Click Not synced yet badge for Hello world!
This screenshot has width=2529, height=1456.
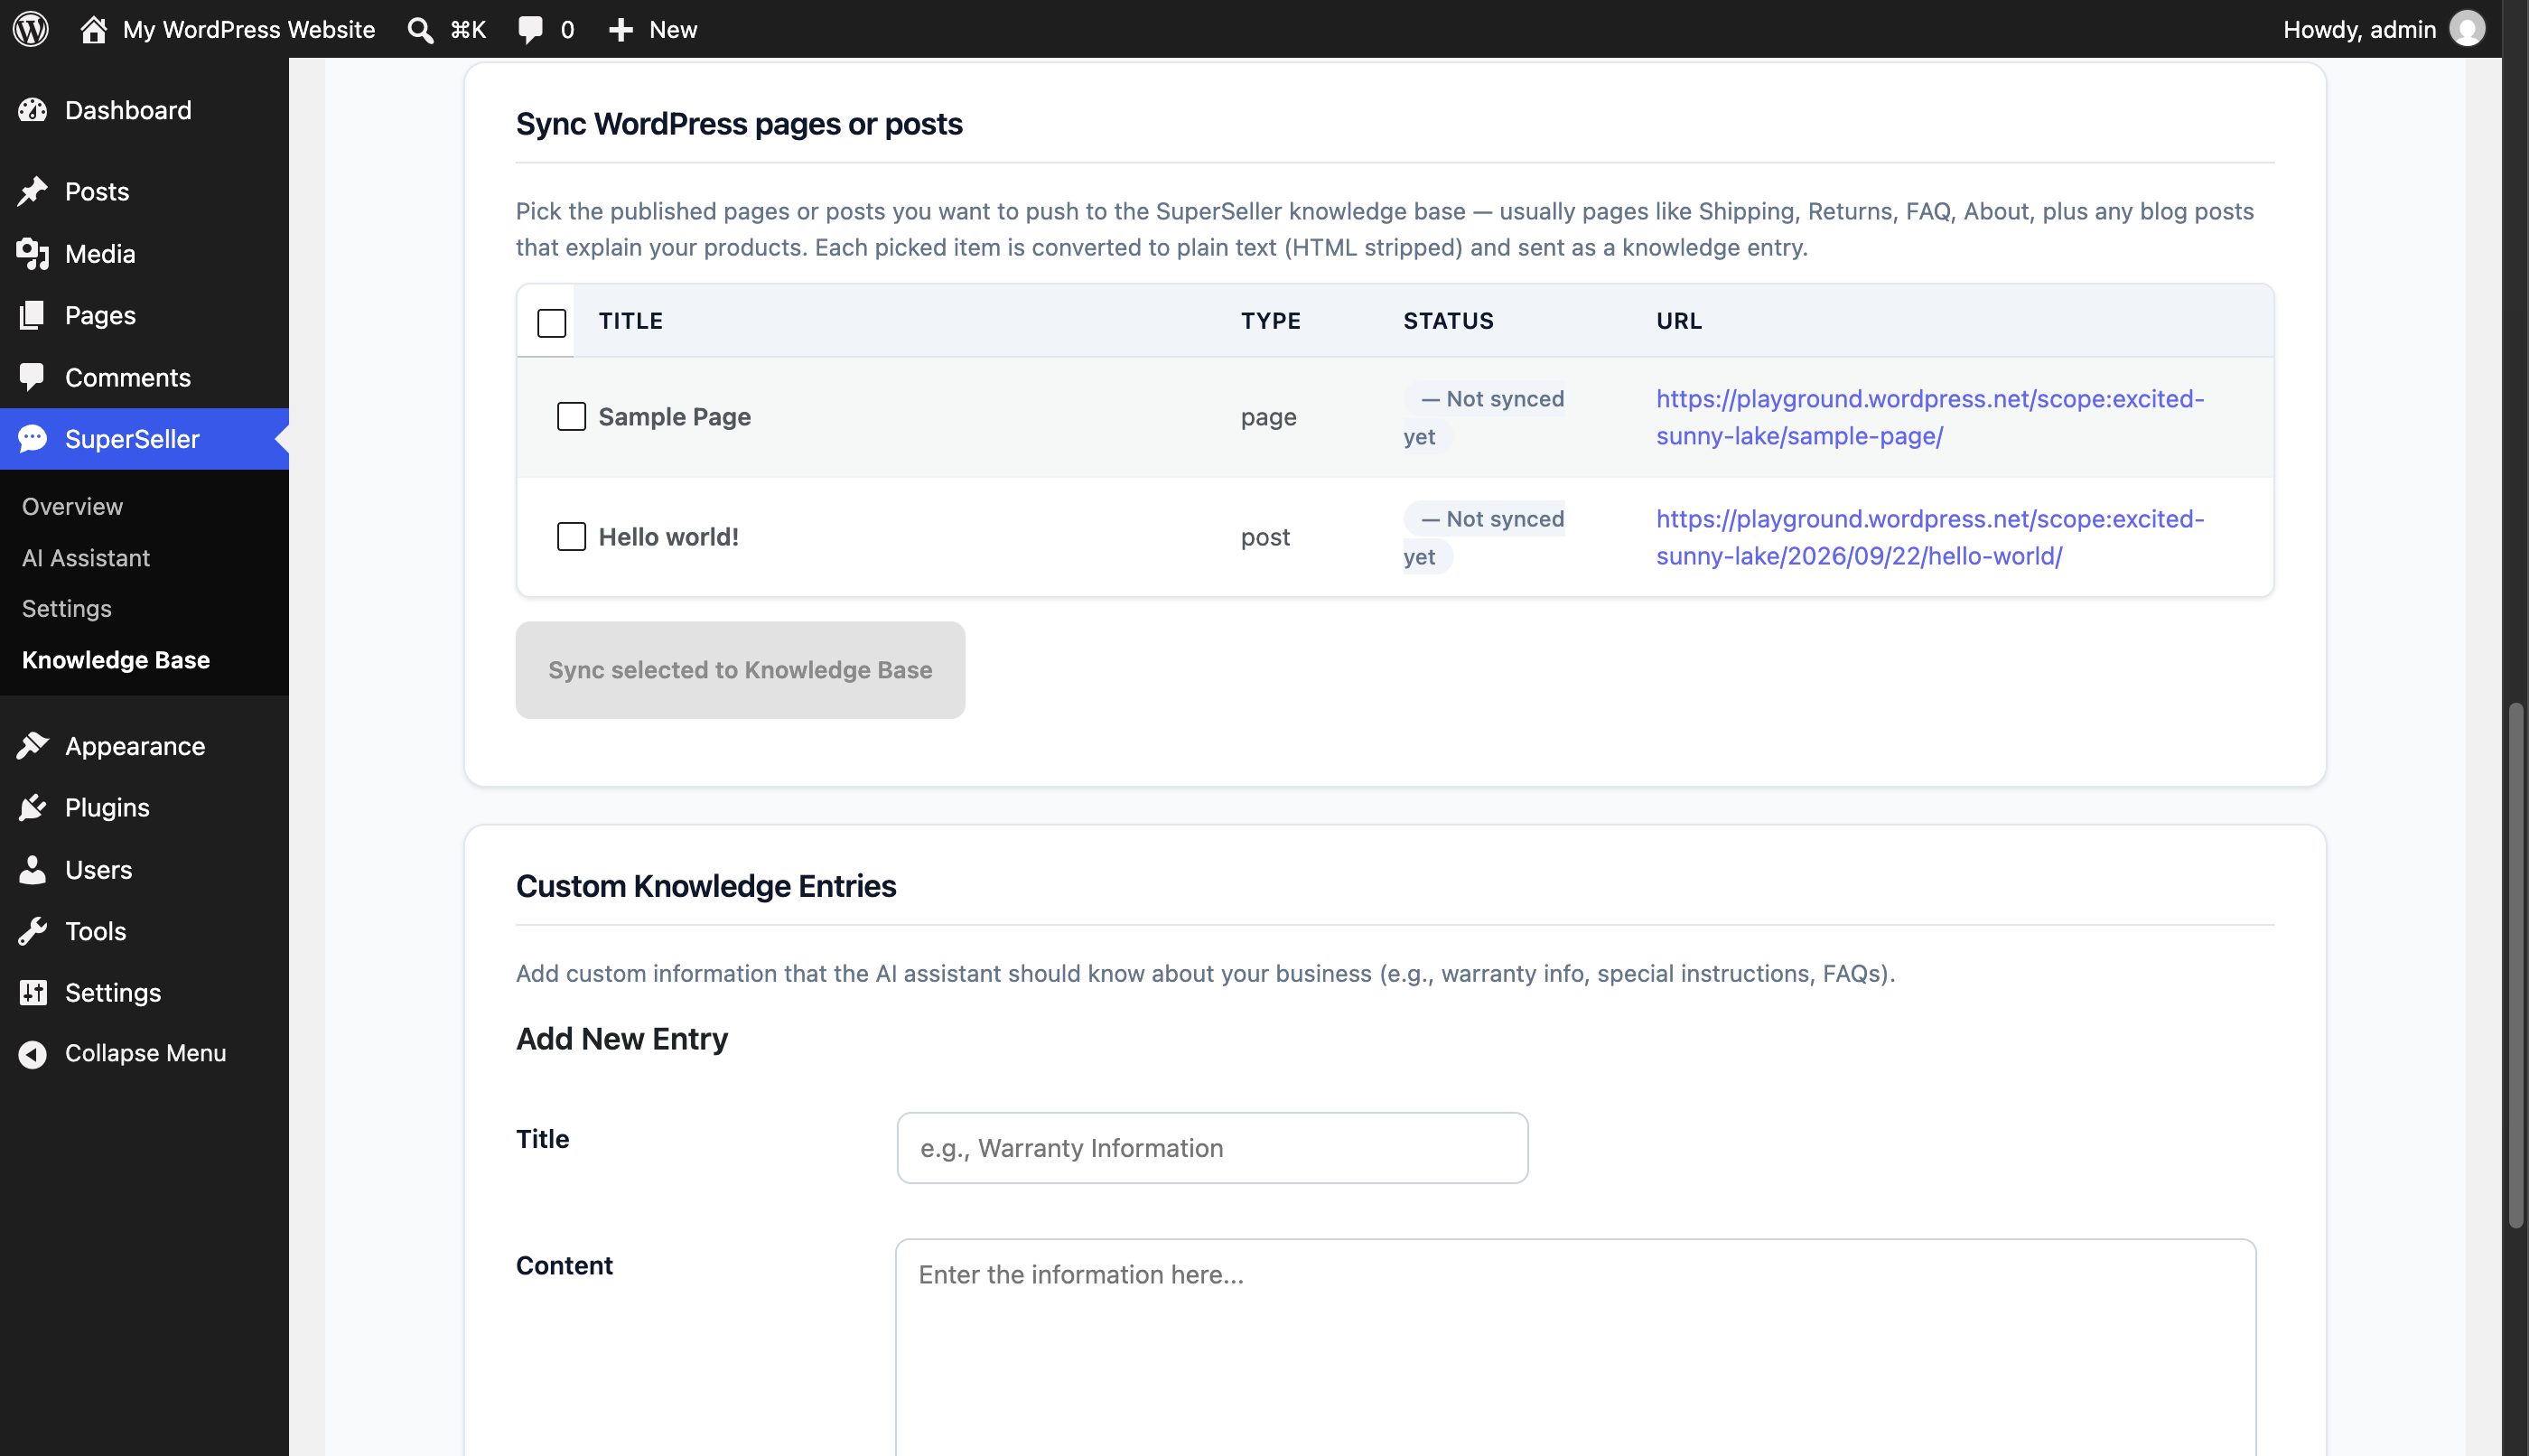[1484, 537]
